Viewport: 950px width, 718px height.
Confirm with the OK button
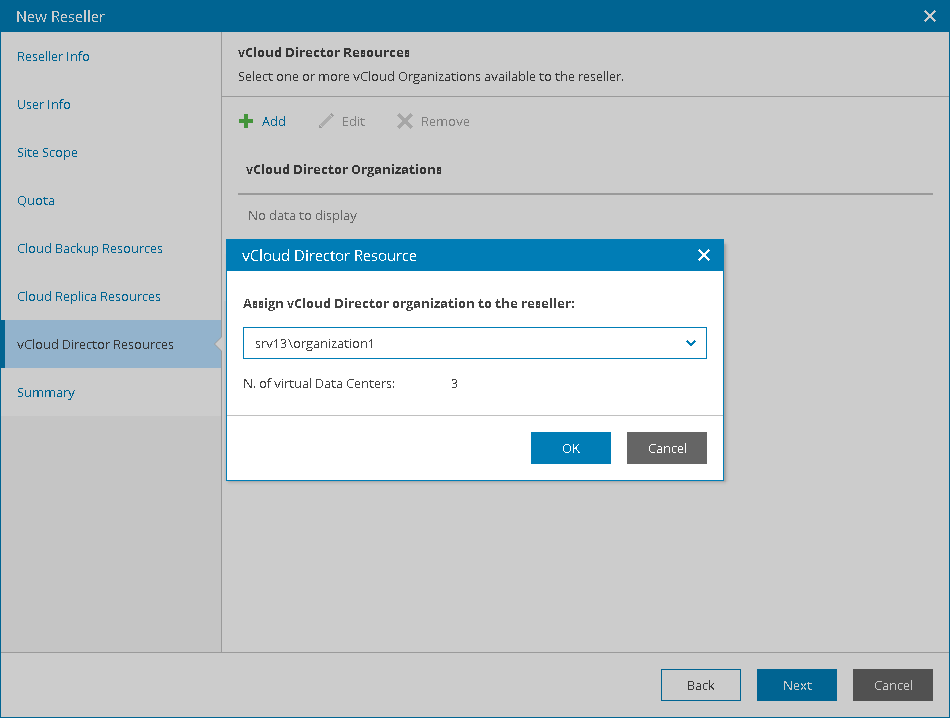[x=571, y=449]
